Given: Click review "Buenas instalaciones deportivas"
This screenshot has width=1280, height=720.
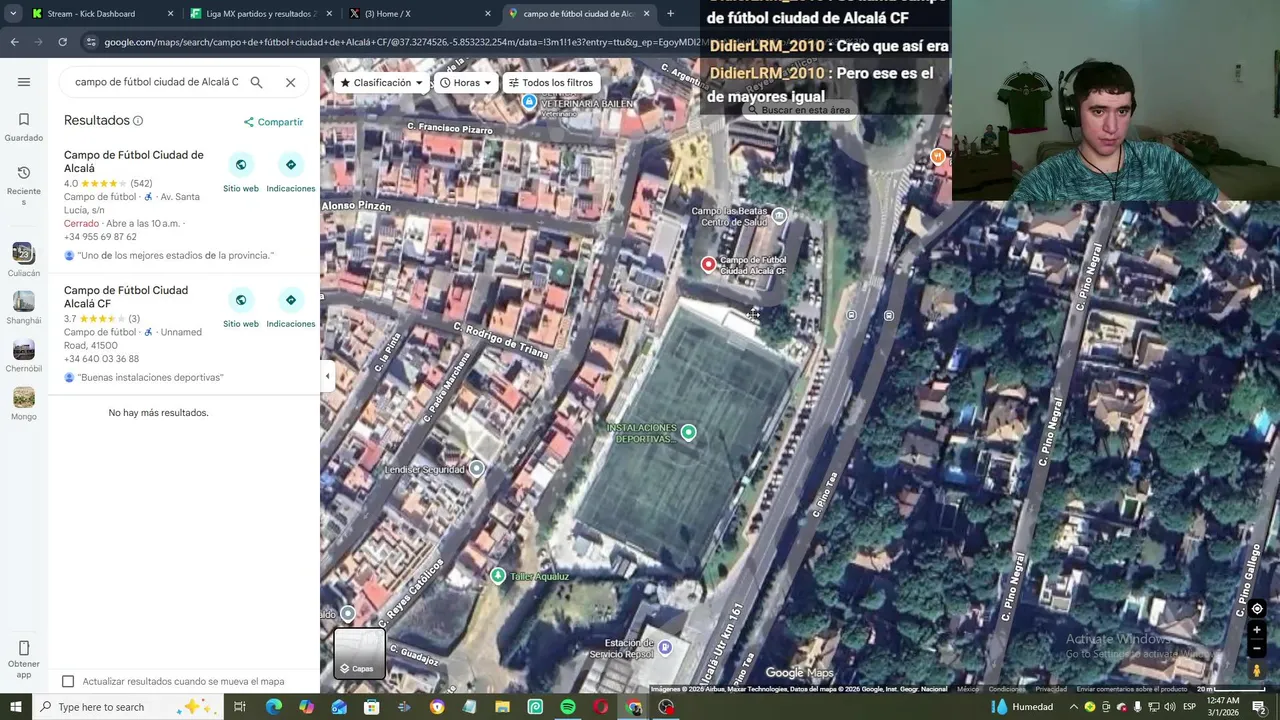Looking at the screenshot, I should pyautogui.click(x=150, y=378).
